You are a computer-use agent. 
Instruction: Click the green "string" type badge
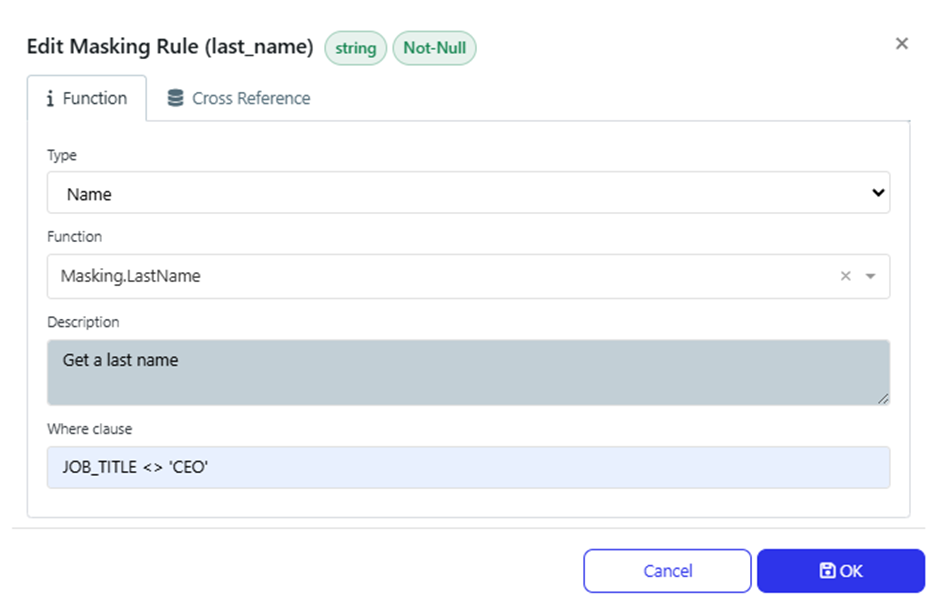coord(355,47)
